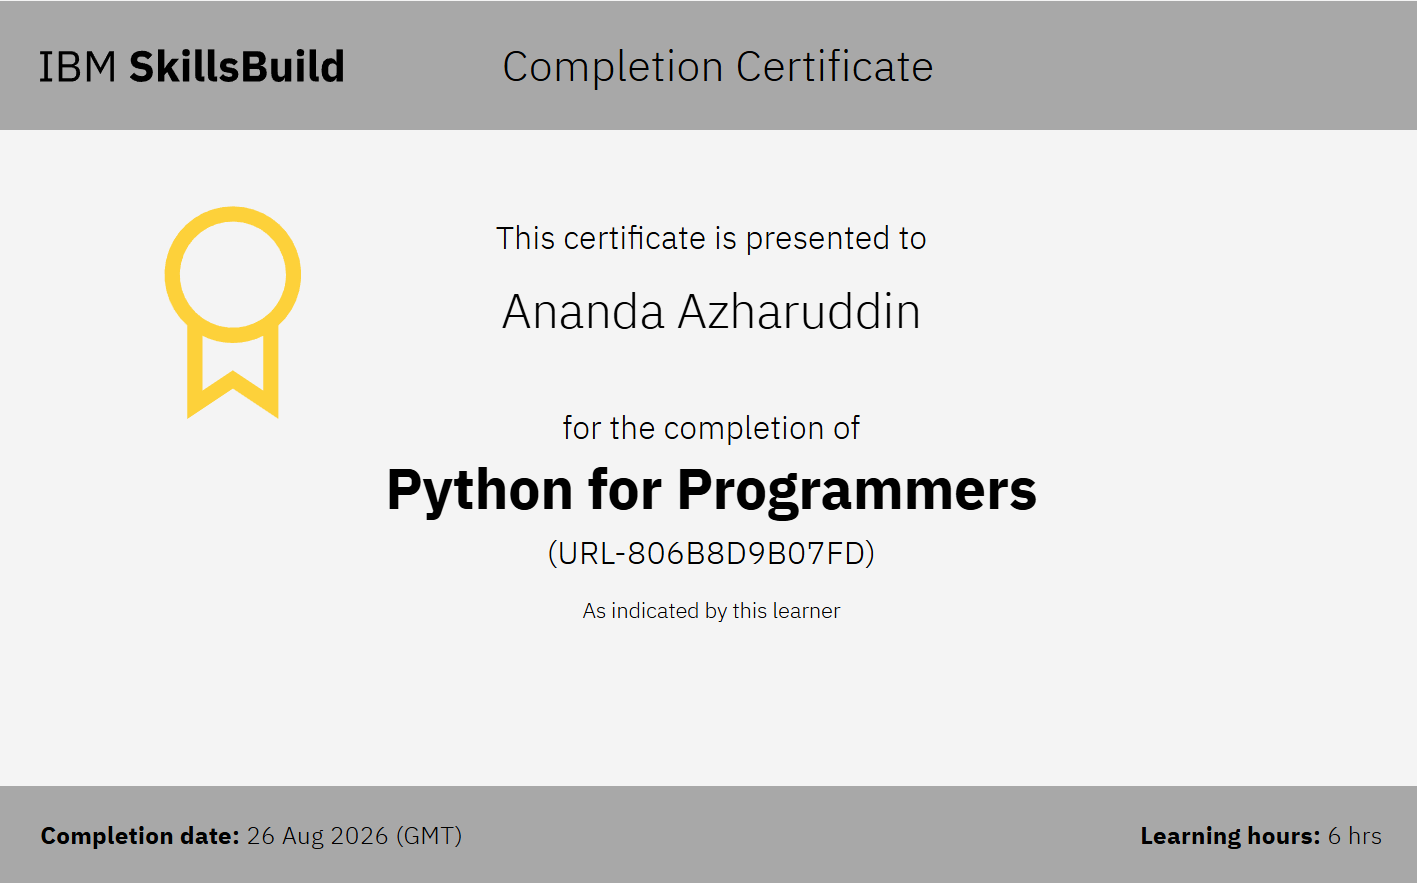Viewport: 1417px width, 883px height.
Task: Click the Learning hours label
Action: (x=1230, y=836)
